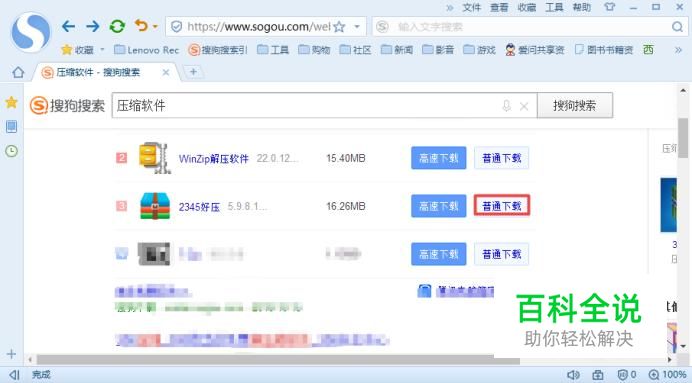Open the 社区 bookmark folder
The width and height of the screenshot is (692, 383).
(x=355, y=50)
